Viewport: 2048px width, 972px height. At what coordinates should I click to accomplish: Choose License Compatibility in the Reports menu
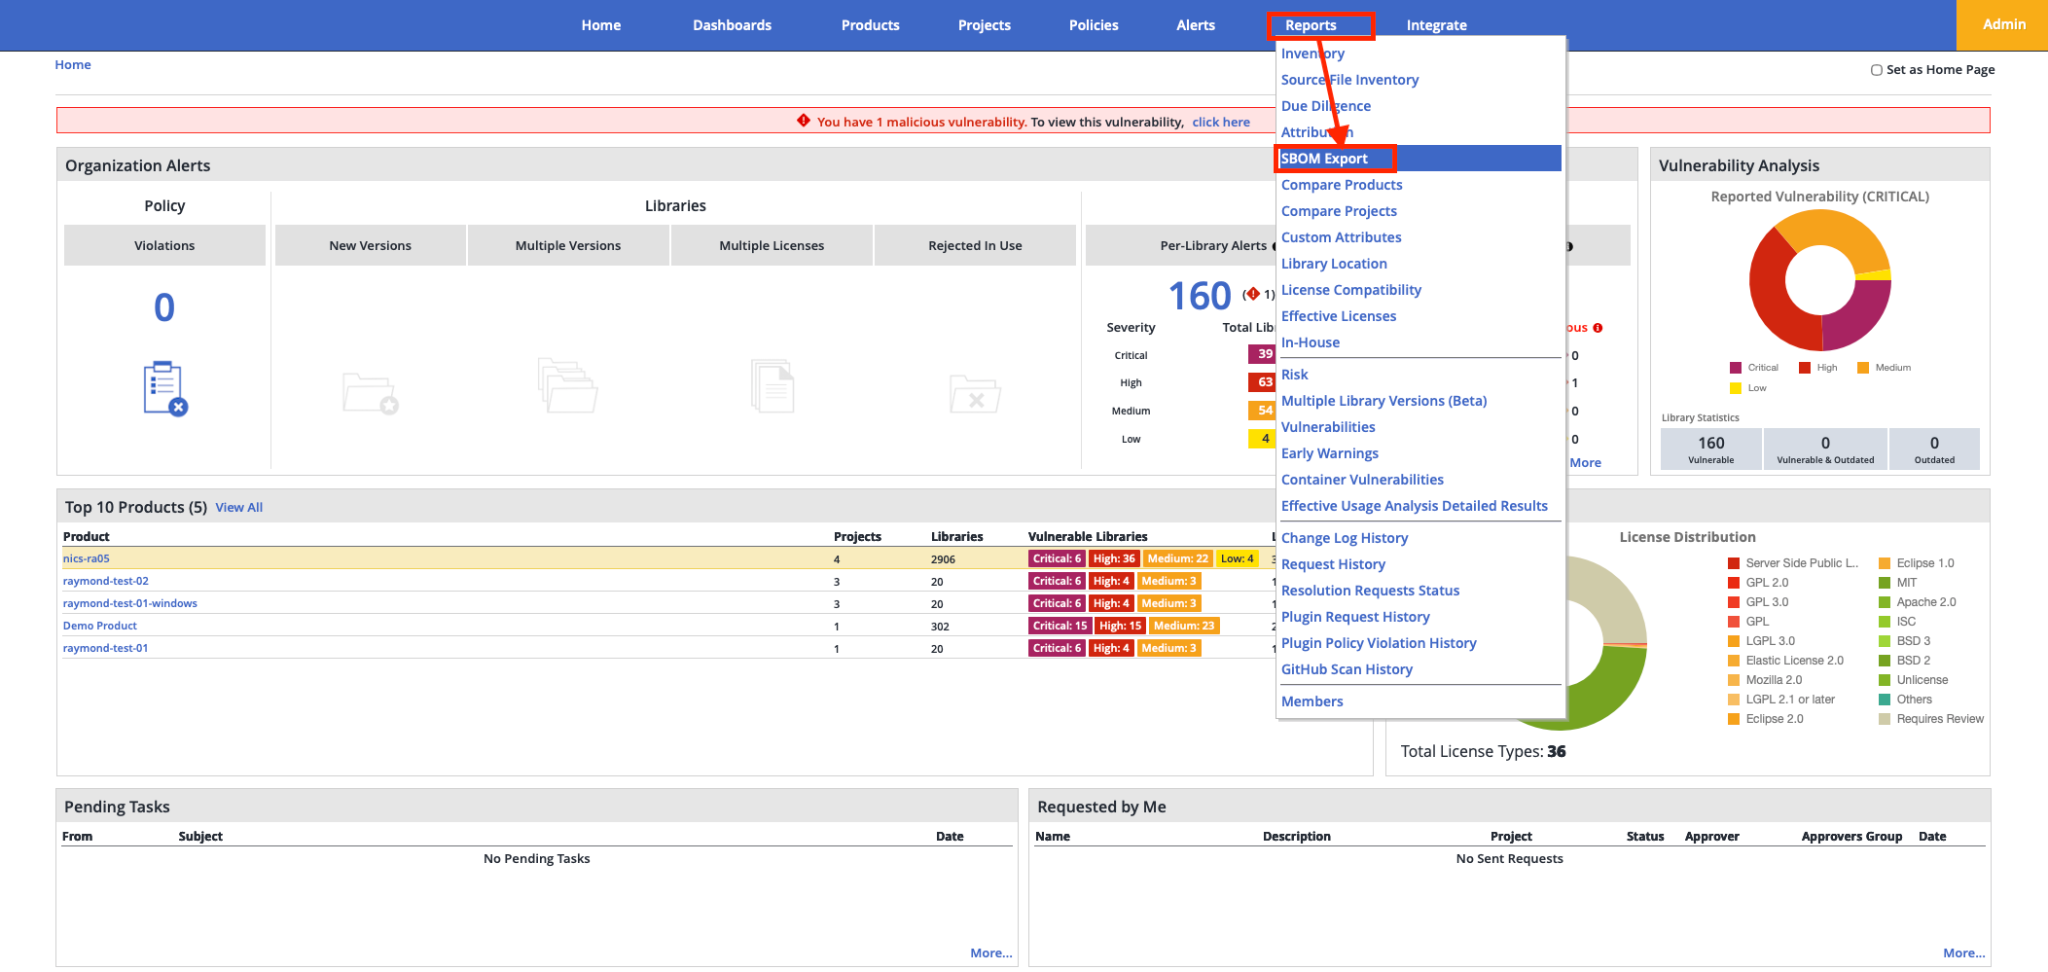pos(1351,290)
